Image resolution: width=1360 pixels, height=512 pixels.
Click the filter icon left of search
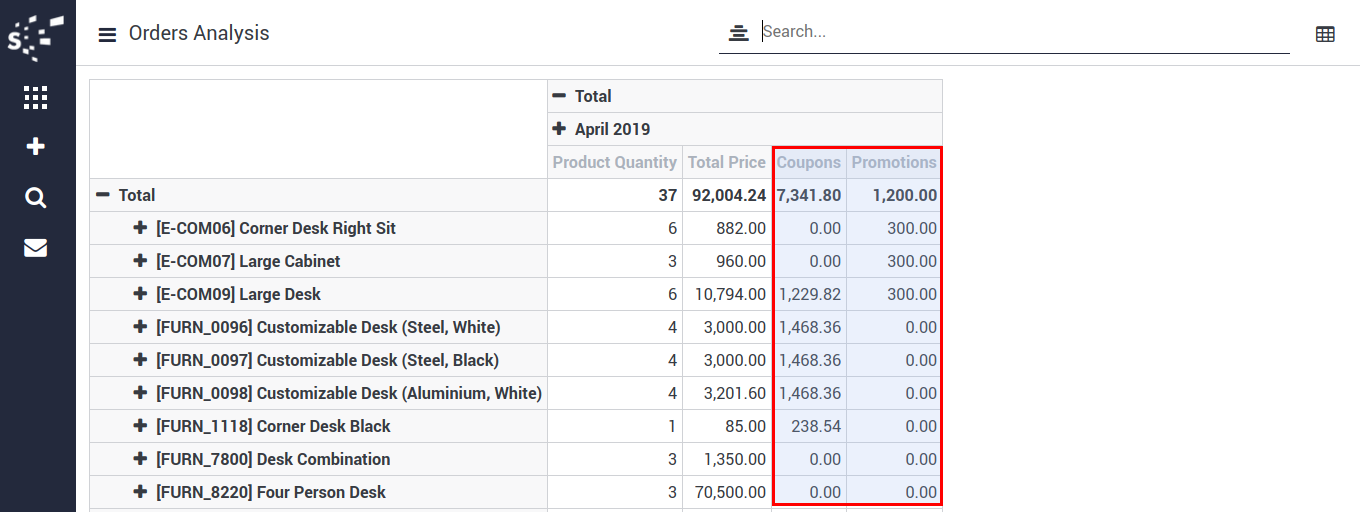(x=738, y=33)
